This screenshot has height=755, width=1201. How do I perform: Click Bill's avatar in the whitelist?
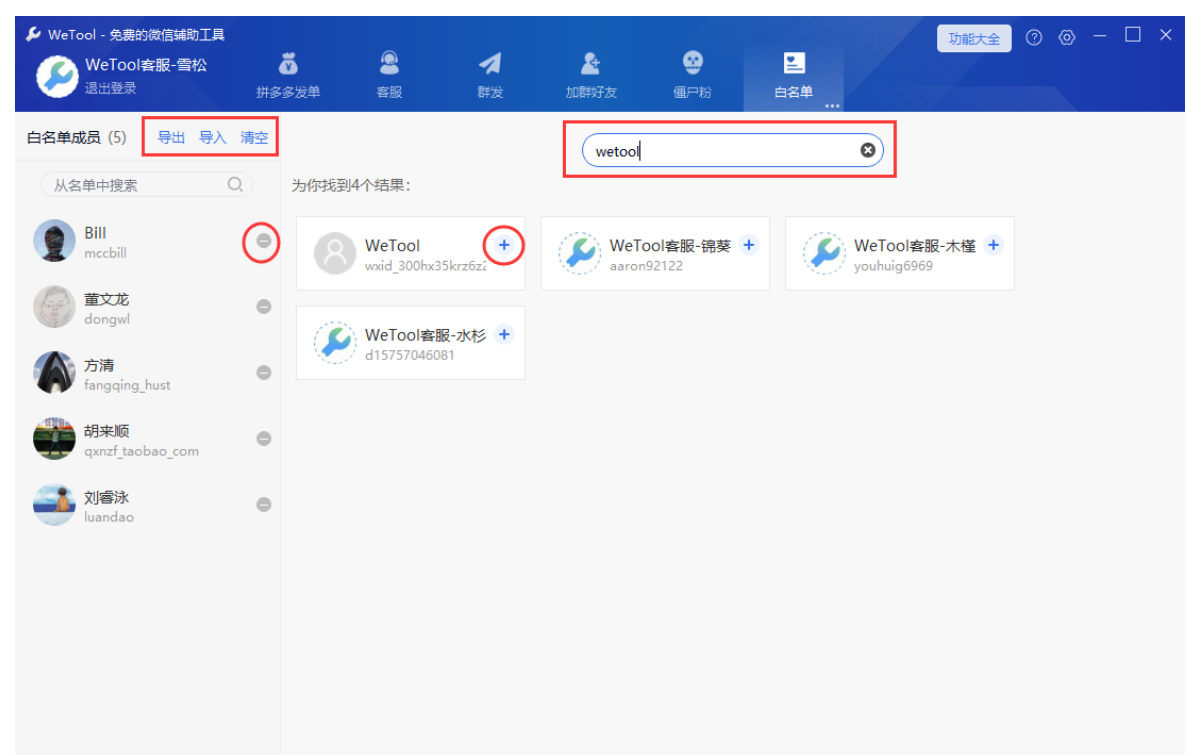tap(54, 241)
